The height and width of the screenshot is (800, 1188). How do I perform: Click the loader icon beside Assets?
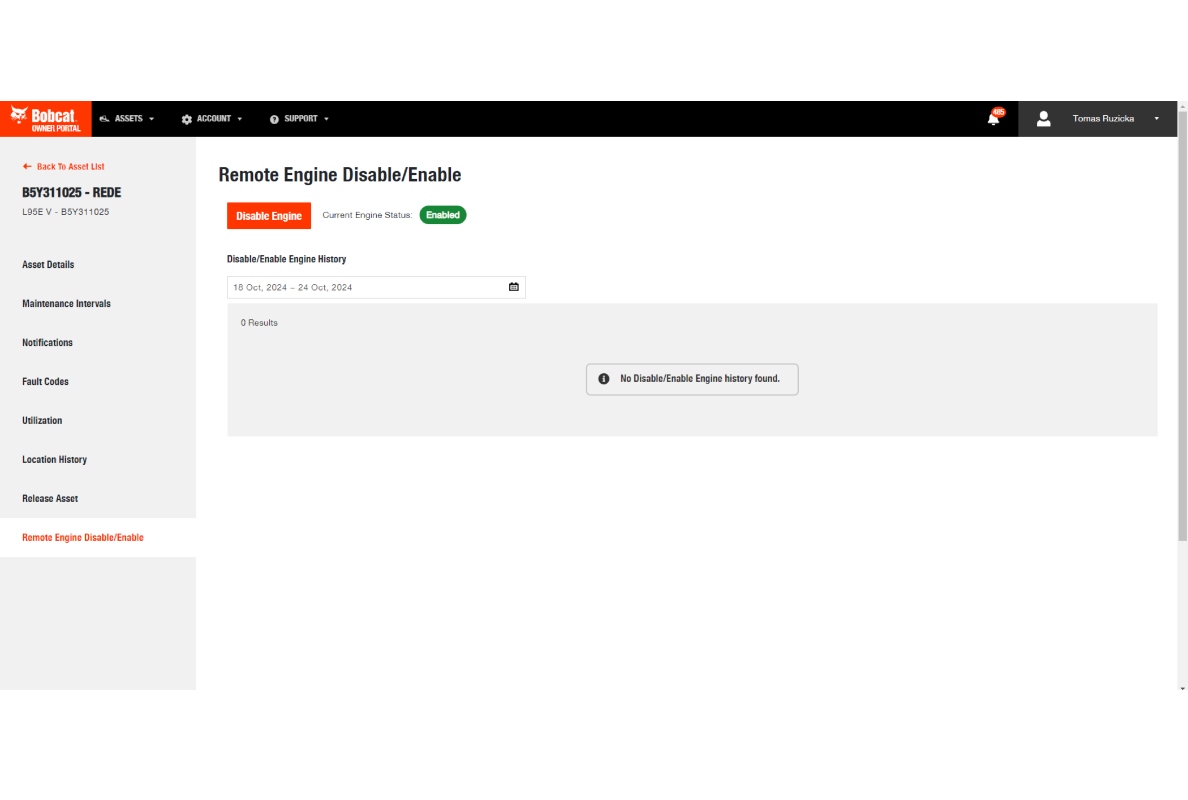105,119
